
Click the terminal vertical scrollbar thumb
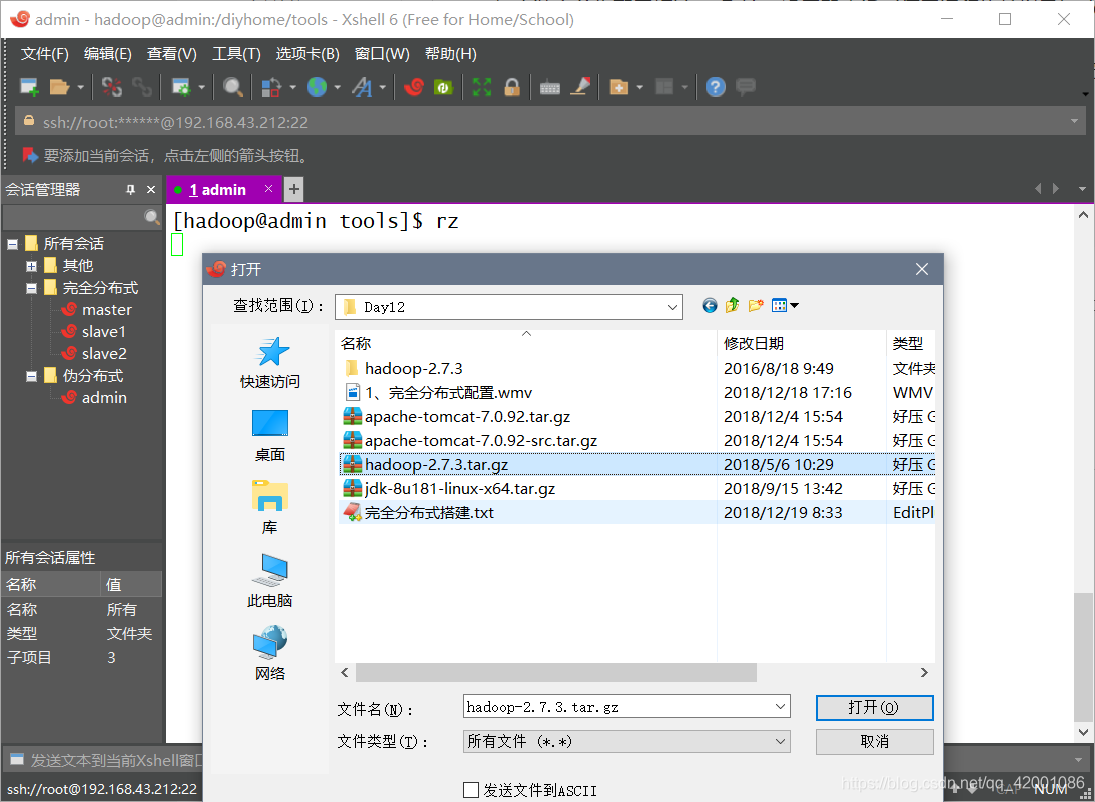point(1083,657)
